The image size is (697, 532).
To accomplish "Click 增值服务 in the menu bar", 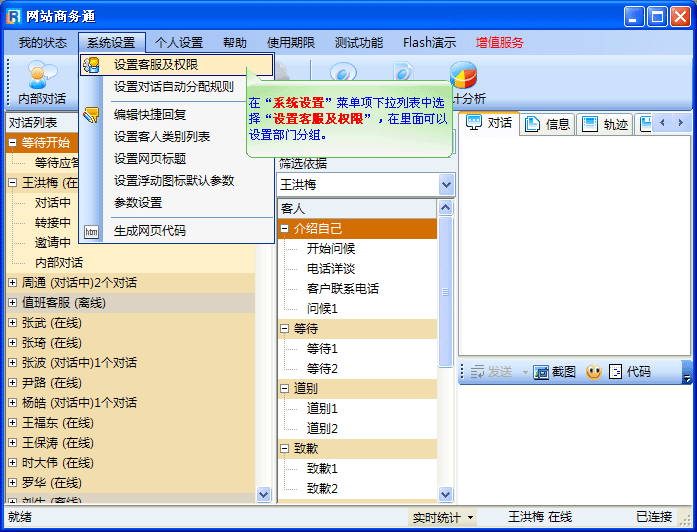I will 499,43.
